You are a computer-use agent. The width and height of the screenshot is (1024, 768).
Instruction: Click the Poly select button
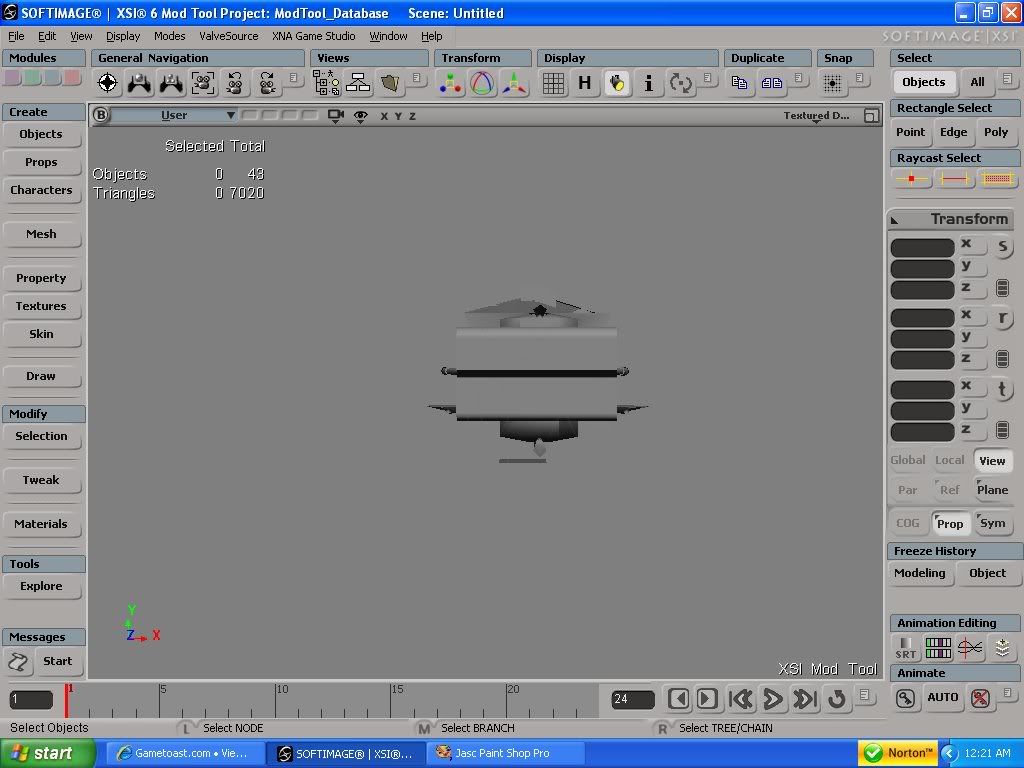[996, 132]
